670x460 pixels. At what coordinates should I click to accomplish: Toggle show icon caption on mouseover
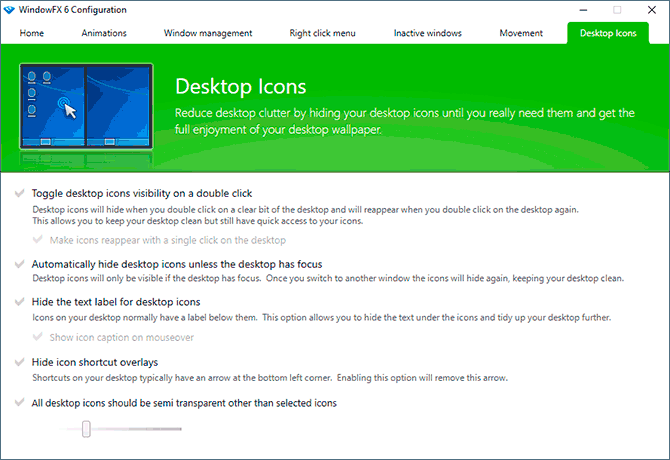click(38, 337)
